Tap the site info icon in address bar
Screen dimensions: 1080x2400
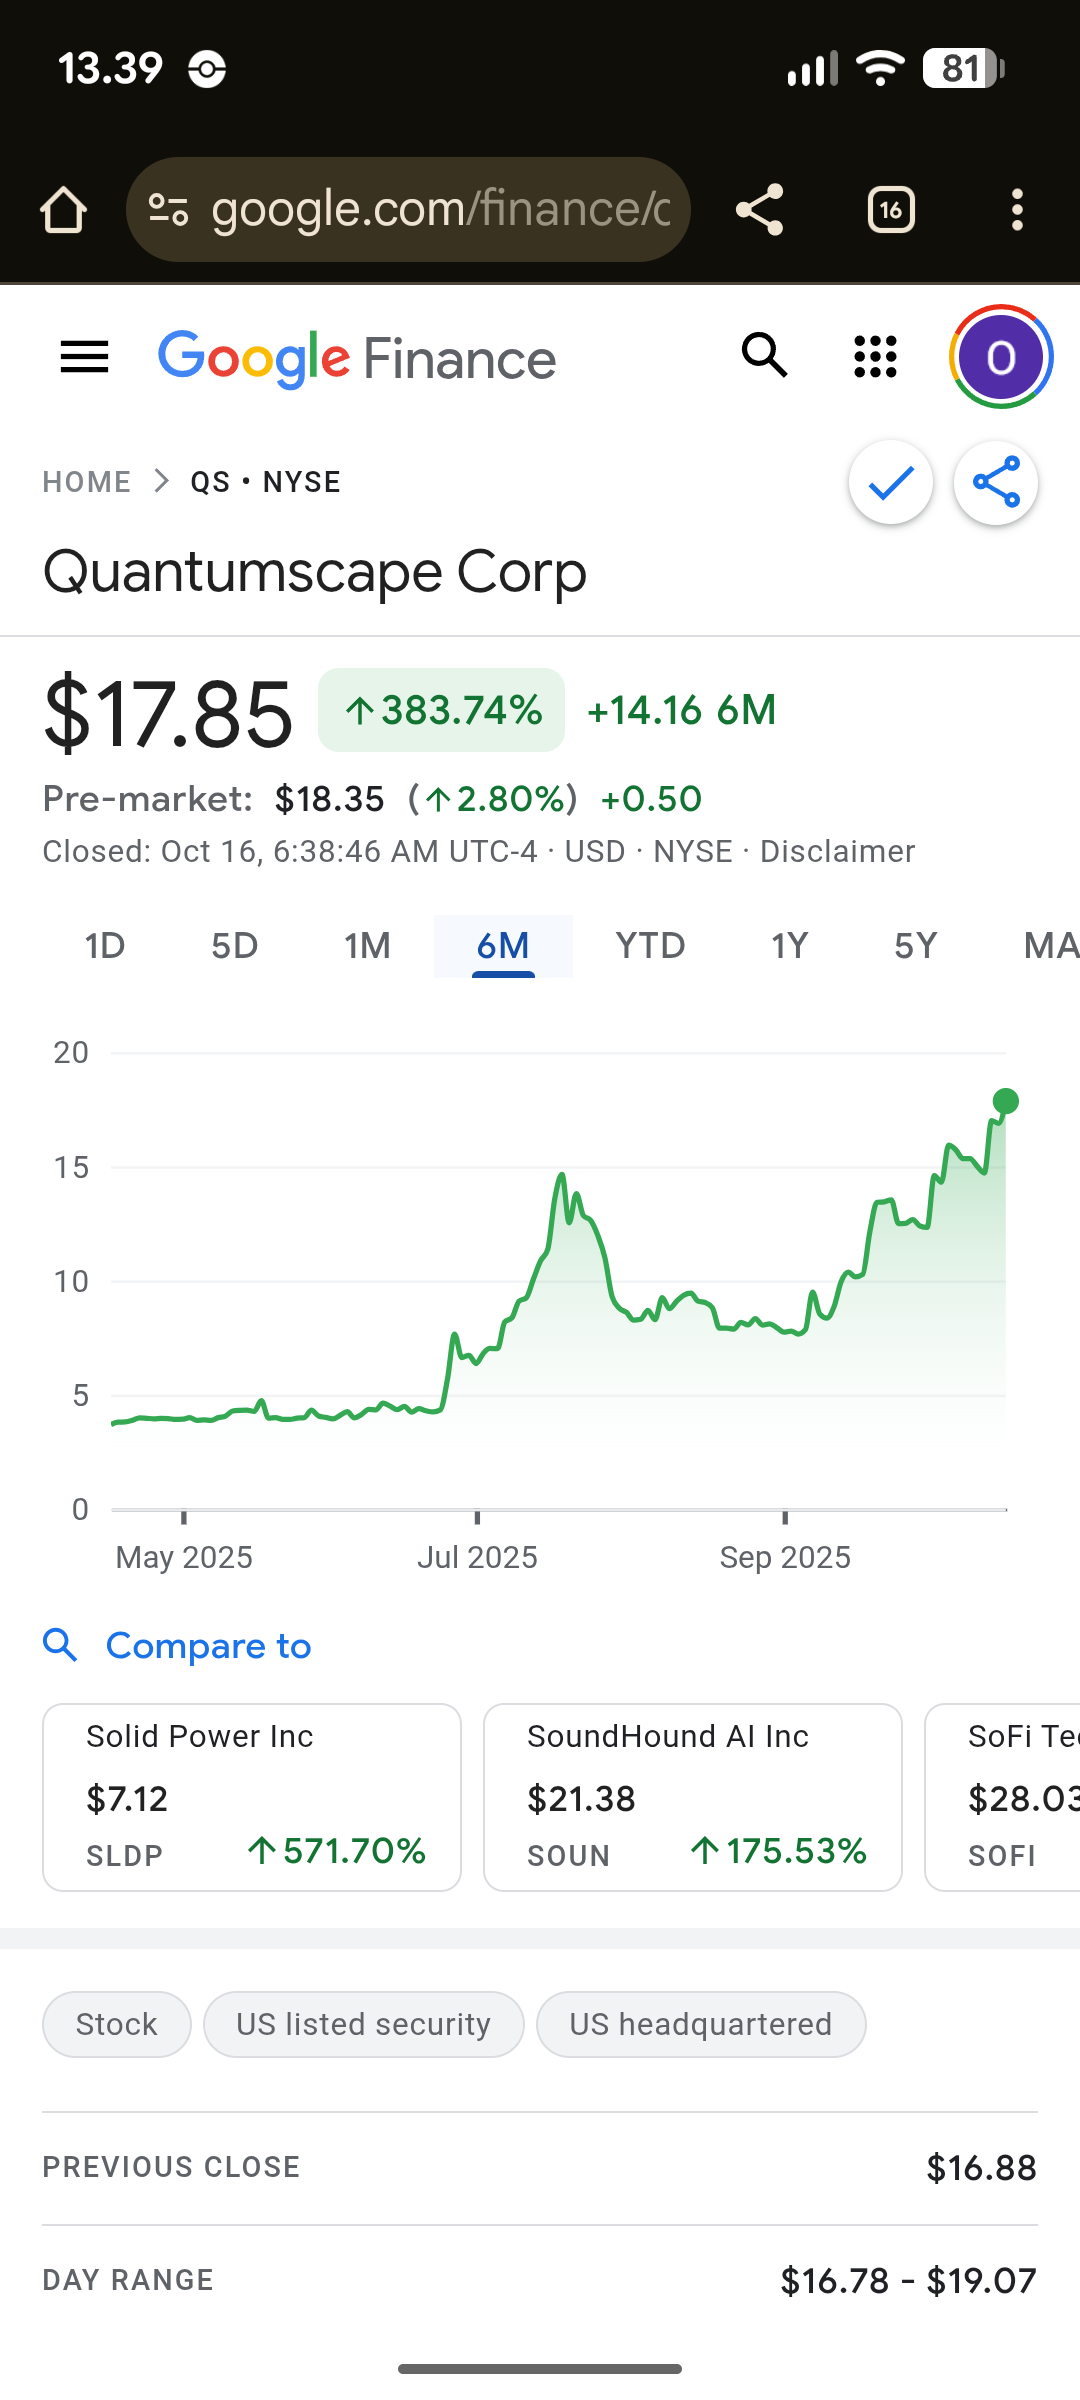168,210
